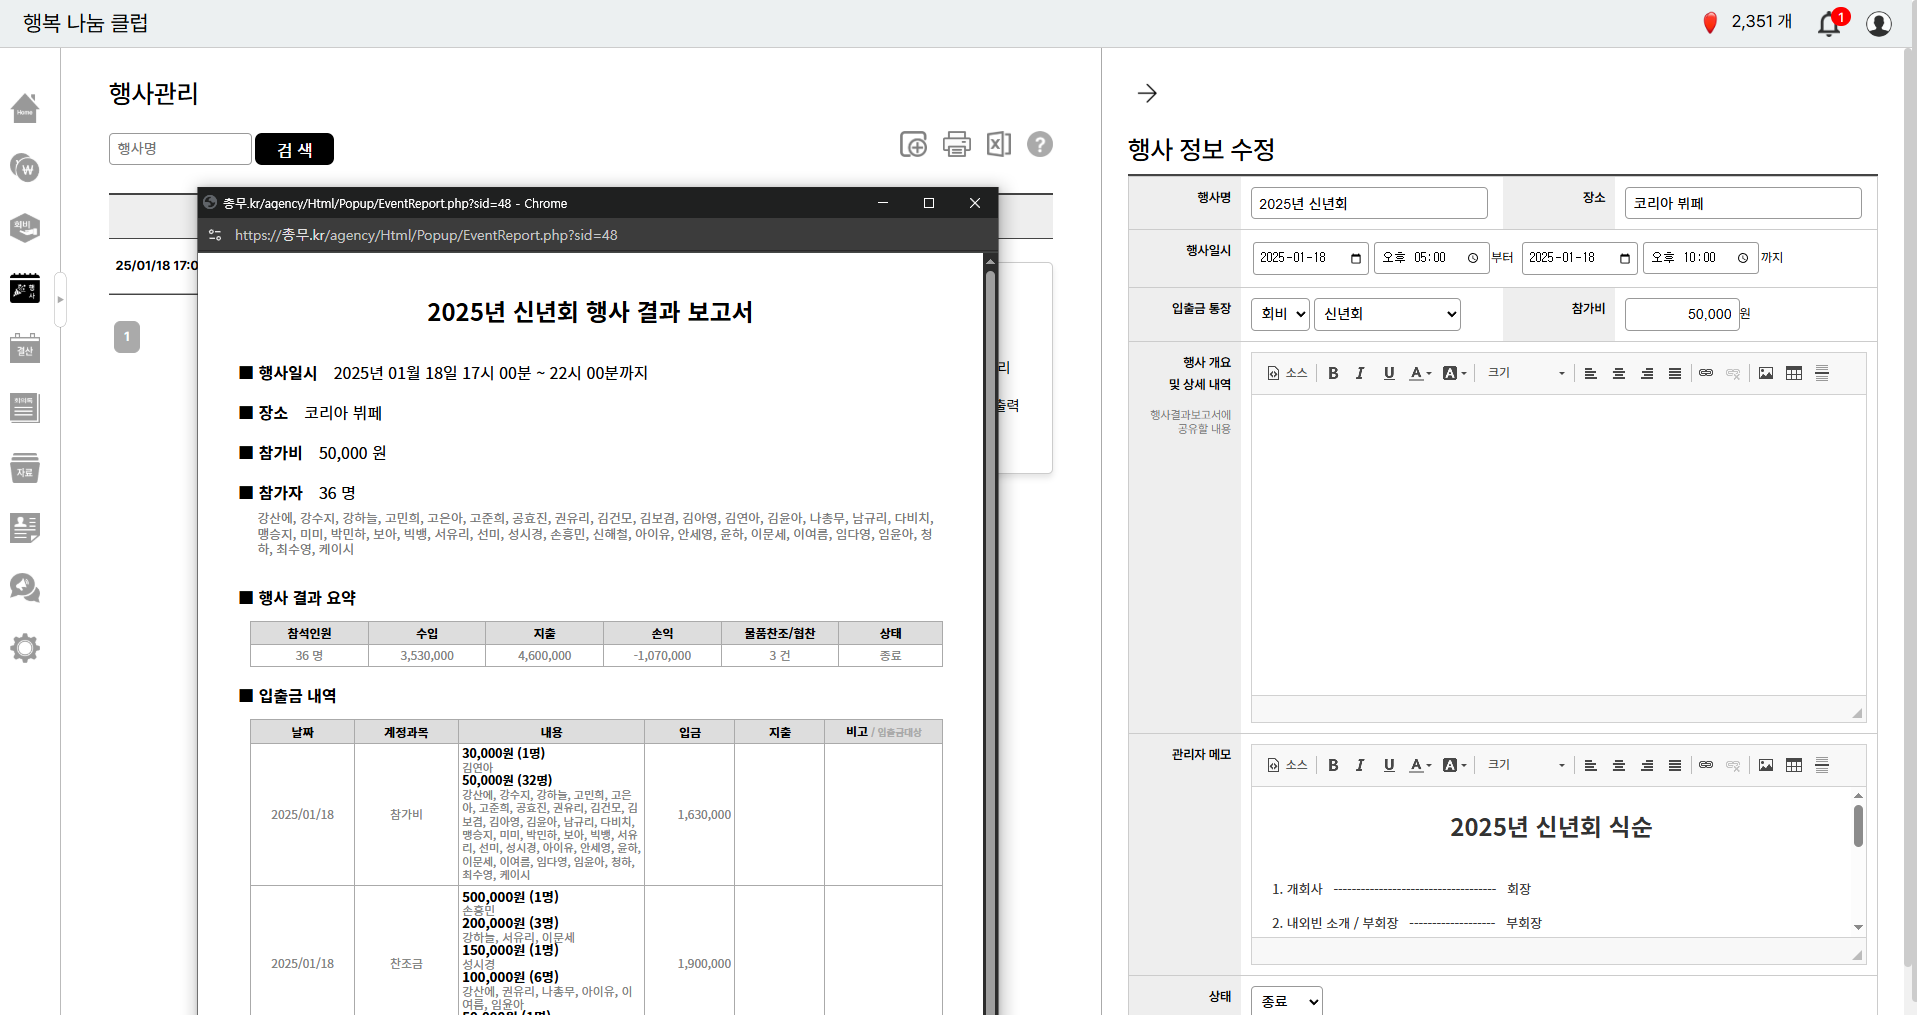Toggle 소스 source view in 행사 개요 editor
This screenshot has width=1917, height=1015.
point(1287,373)
